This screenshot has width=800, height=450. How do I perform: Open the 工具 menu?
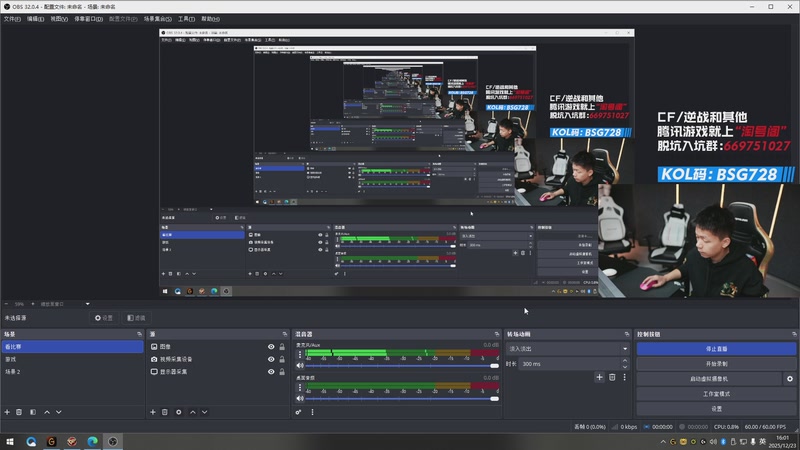pyautogui.click(x=186, y=19)
